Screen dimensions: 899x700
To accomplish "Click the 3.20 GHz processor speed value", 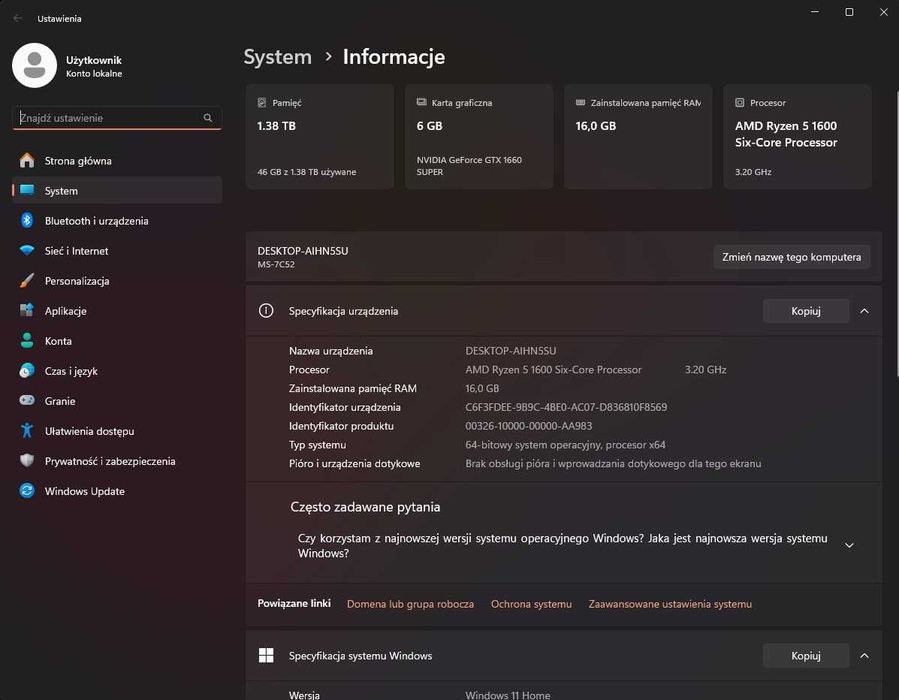I will click(x=705, y=370).
